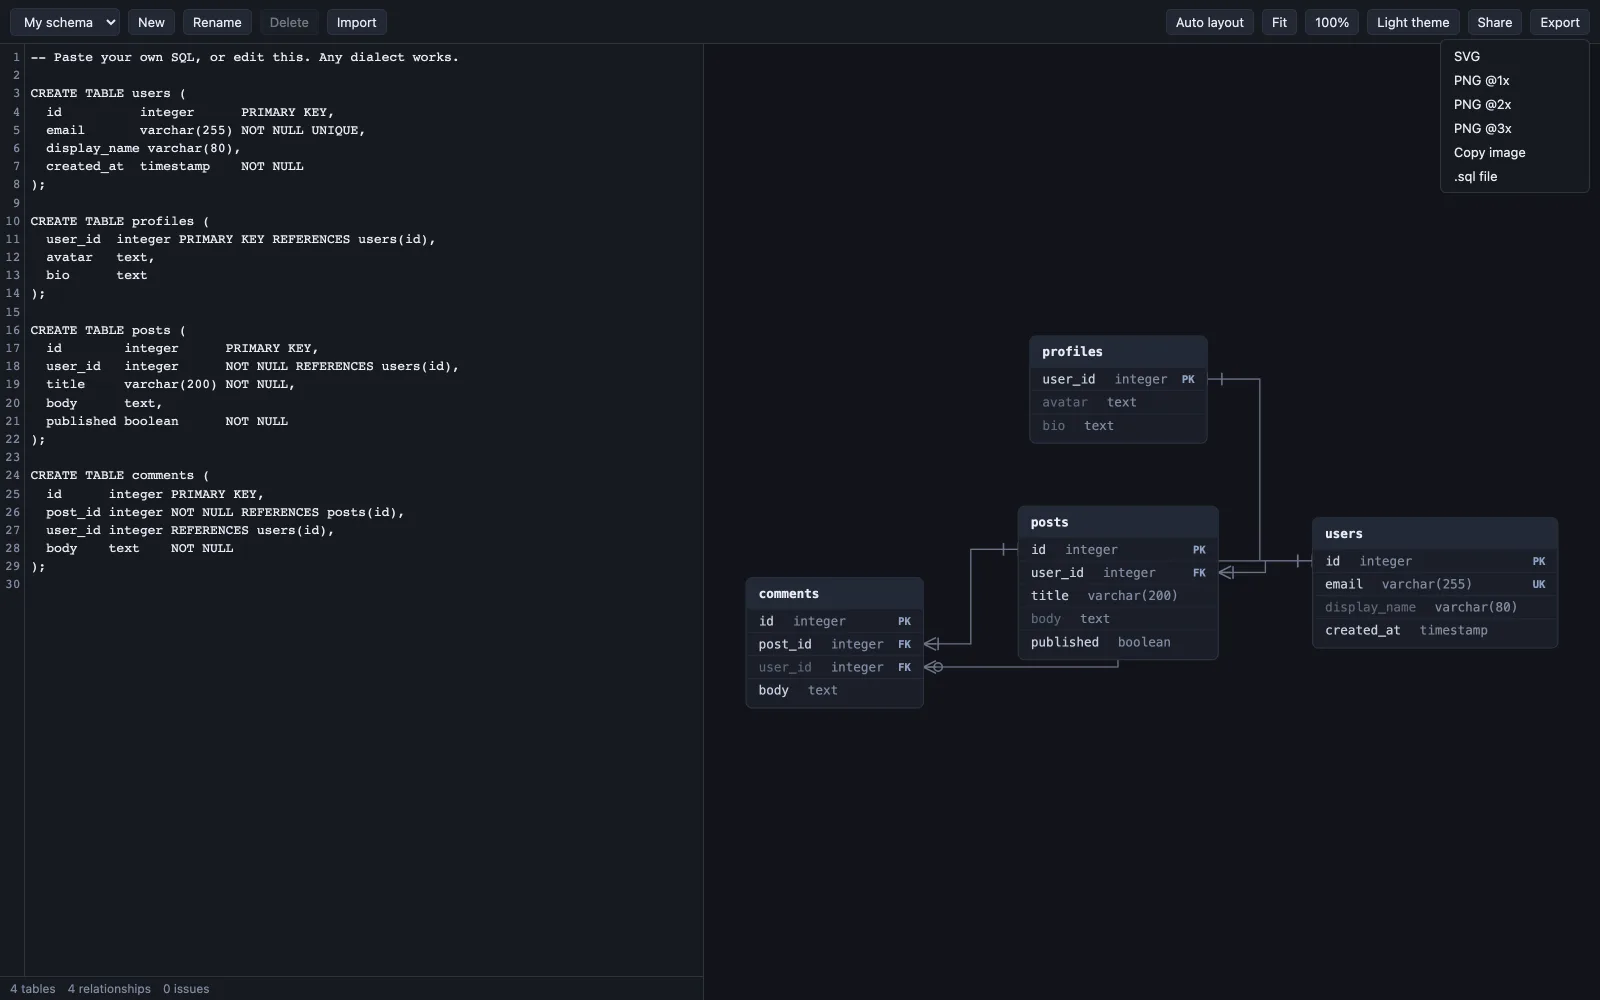Click the optional crow's foot at comments user_id
This screenshot has width=1600, height=1000.
tap(933, 667)
